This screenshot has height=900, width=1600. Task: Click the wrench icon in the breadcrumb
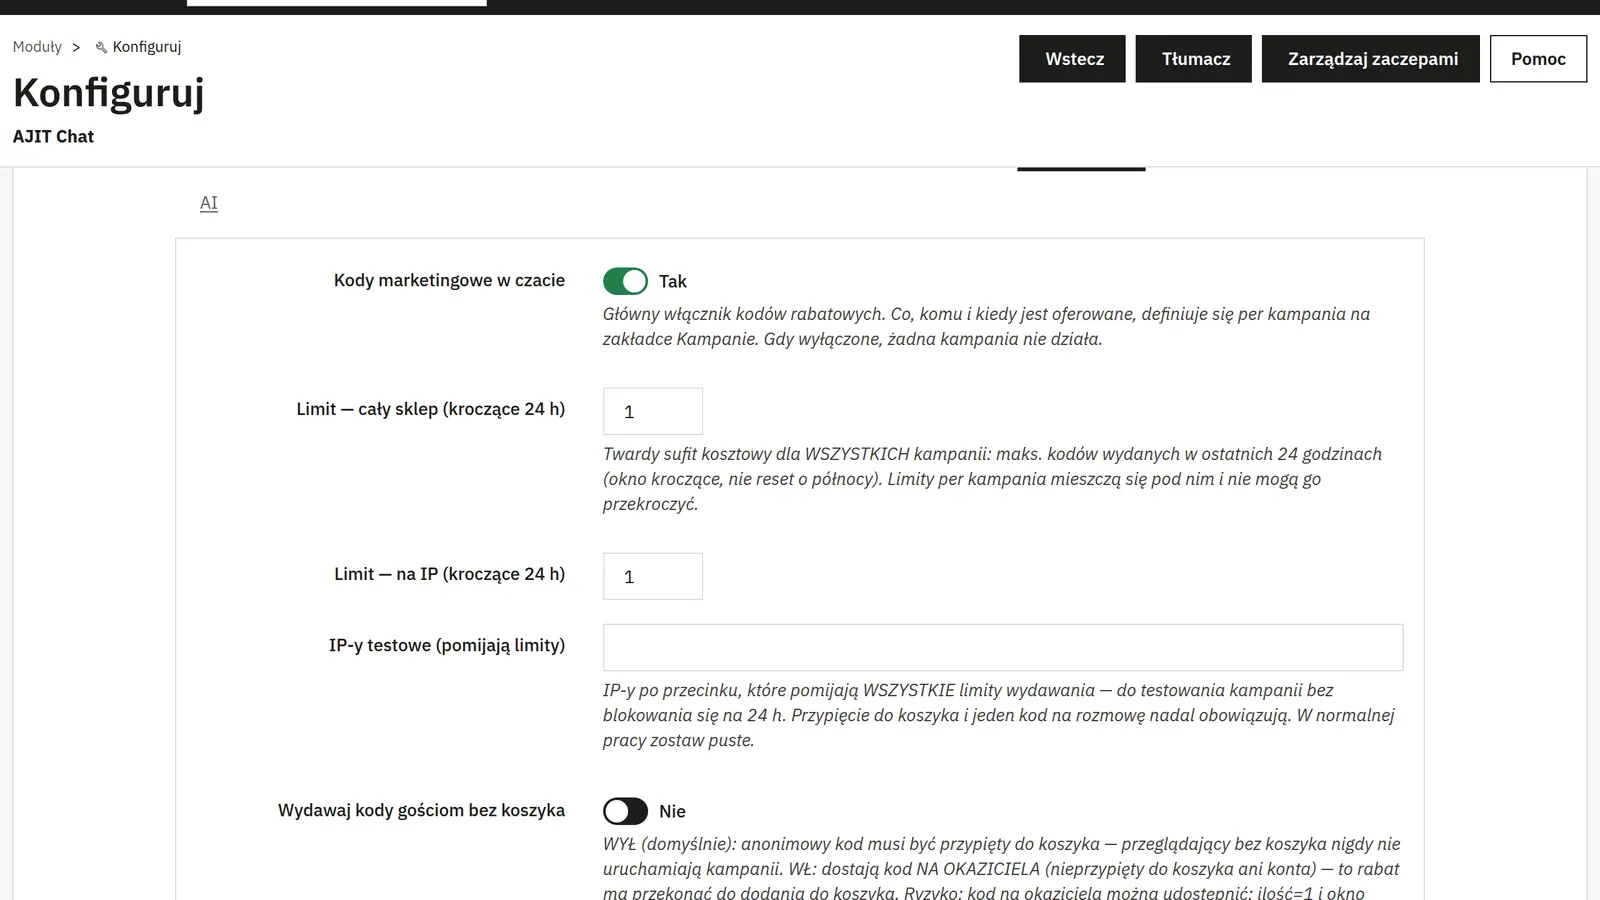(101, 47)
